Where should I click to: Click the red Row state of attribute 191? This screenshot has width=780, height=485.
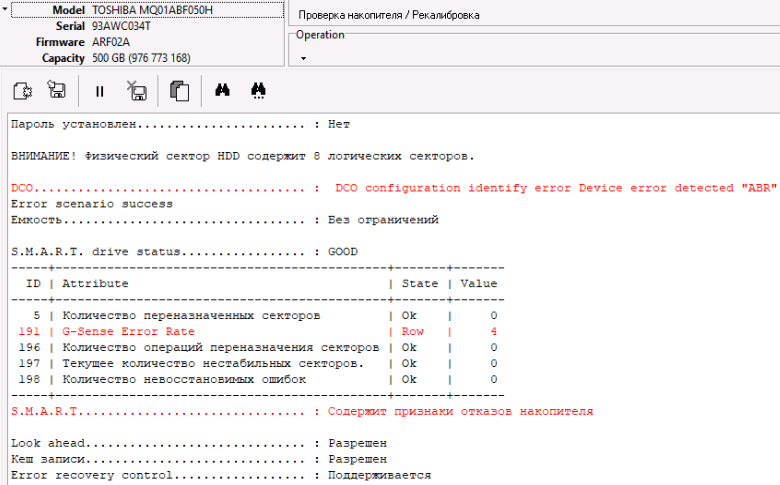[412, 331]
